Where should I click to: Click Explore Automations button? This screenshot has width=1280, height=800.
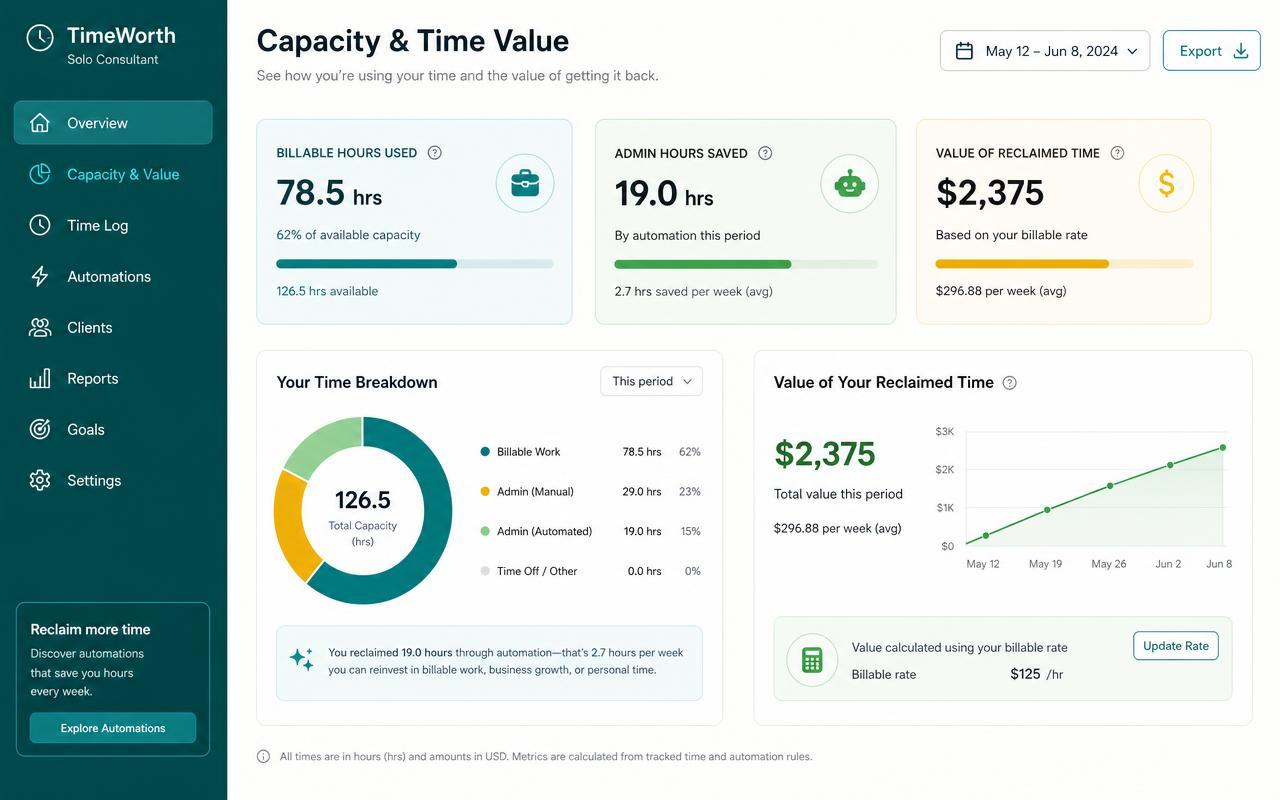point(113,728)
